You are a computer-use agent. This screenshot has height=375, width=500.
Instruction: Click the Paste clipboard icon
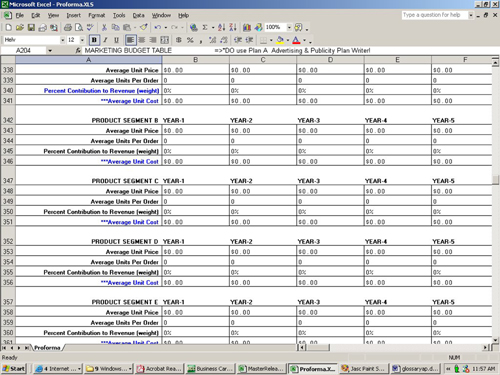coord(127,28)
